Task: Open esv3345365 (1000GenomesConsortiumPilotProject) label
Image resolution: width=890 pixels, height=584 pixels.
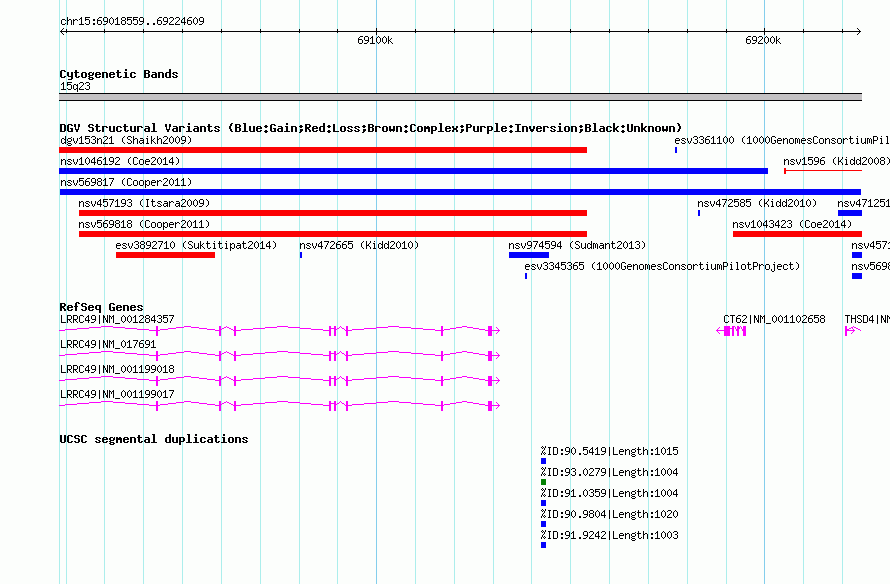Action: pyautogui.click(x=662, y=266)
